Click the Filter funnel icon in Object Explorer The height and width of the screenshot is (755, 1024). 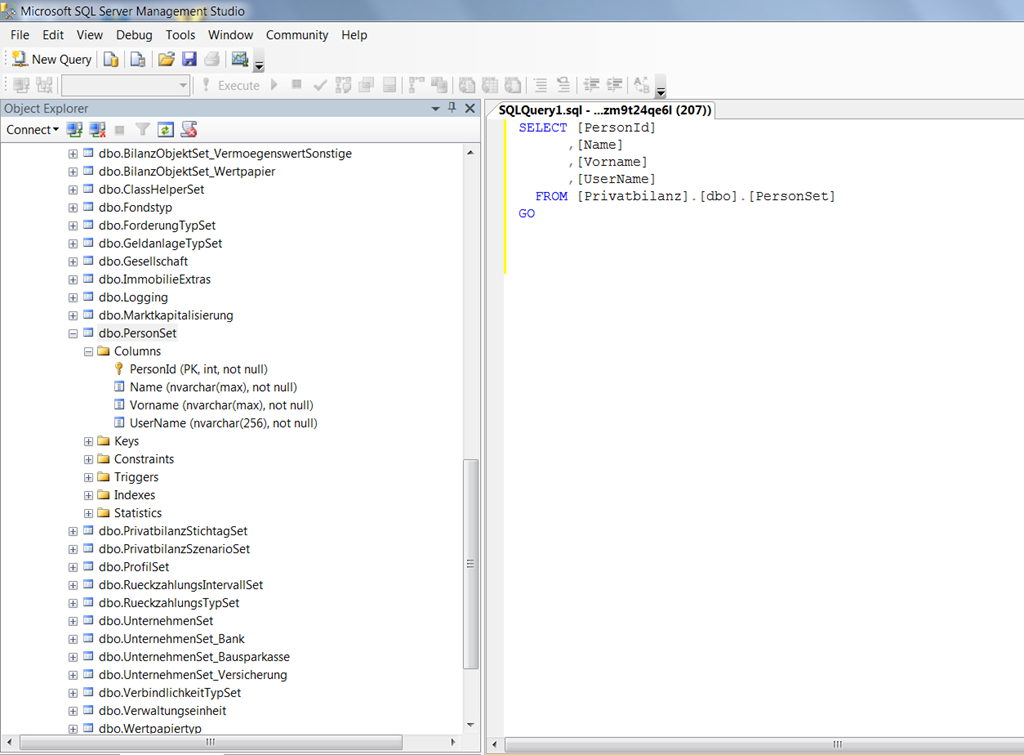(x=143, y=130)
